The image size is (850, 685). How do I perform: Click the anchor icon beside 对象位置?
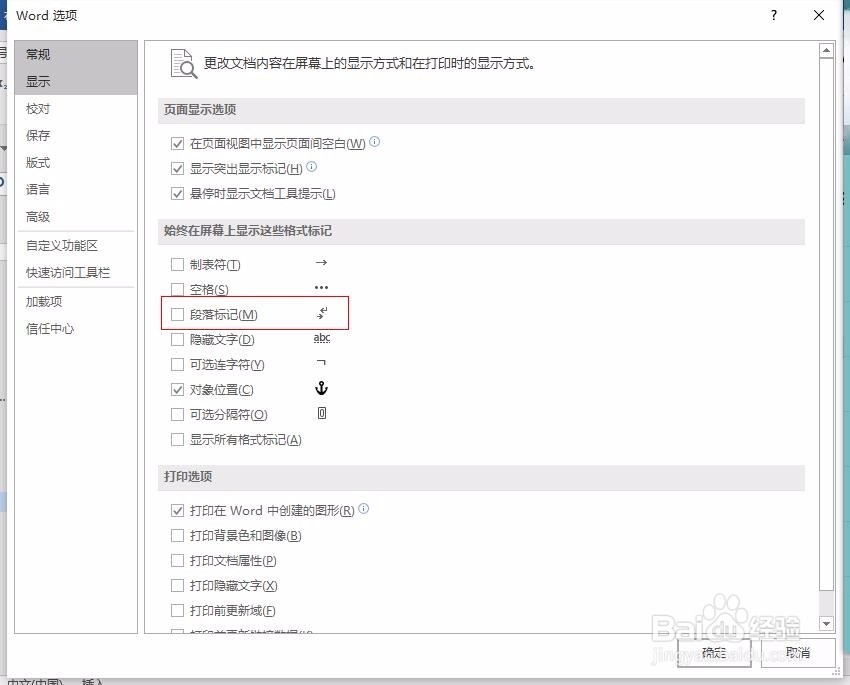coord(321,389)
